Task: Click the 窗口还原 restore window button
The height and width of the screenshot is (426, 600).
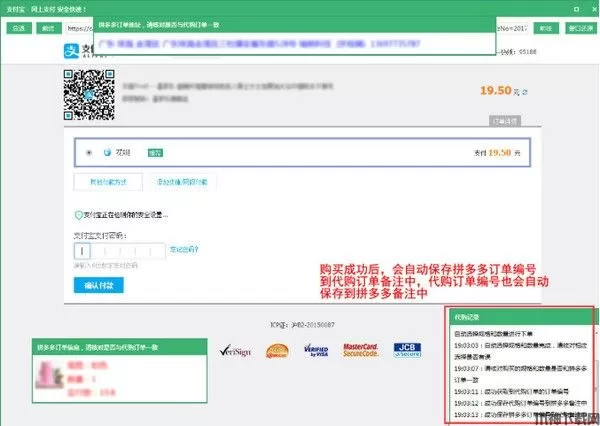Action: tap(581, 28)
